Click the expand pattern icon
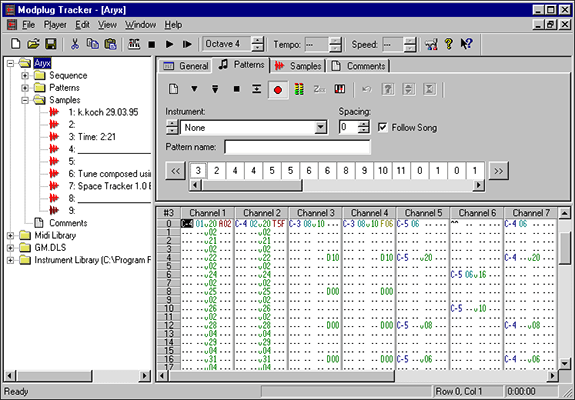Image resolution: width=575 pixels, height=400 pixels. coord(409,89)
